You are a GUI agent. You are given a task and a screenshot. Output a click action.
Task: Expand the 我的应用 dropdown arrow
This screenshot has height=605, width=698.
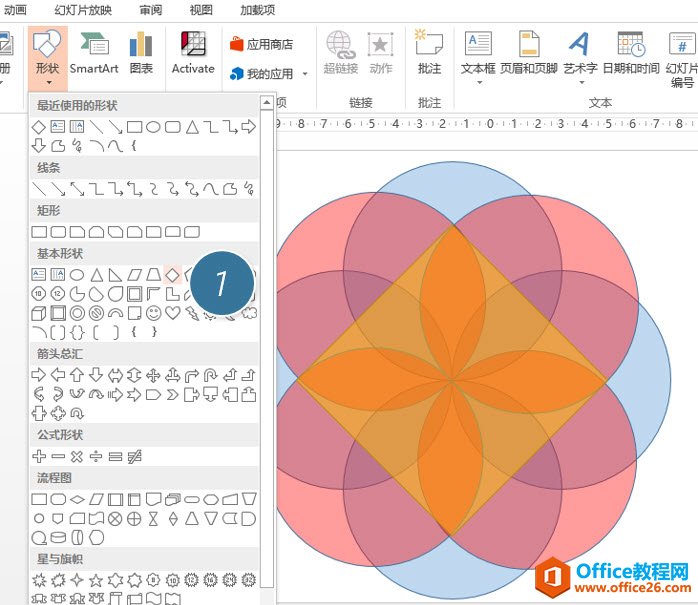coord(305,74)
